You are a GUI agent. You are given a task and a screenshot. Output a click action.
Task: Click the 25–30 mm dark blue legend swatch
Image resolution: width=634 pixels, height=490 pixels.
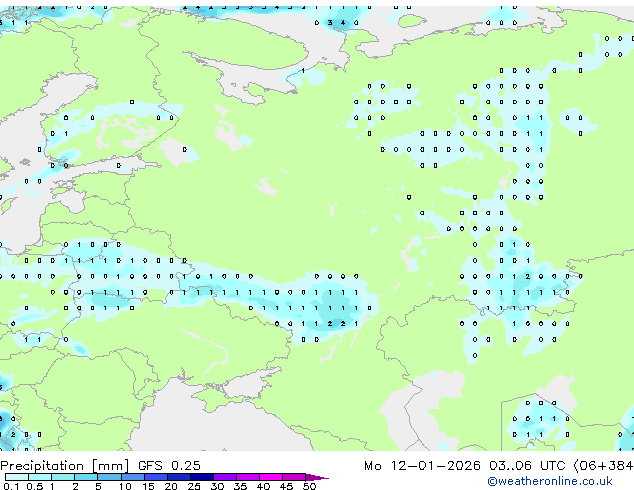tap(202, 477)
